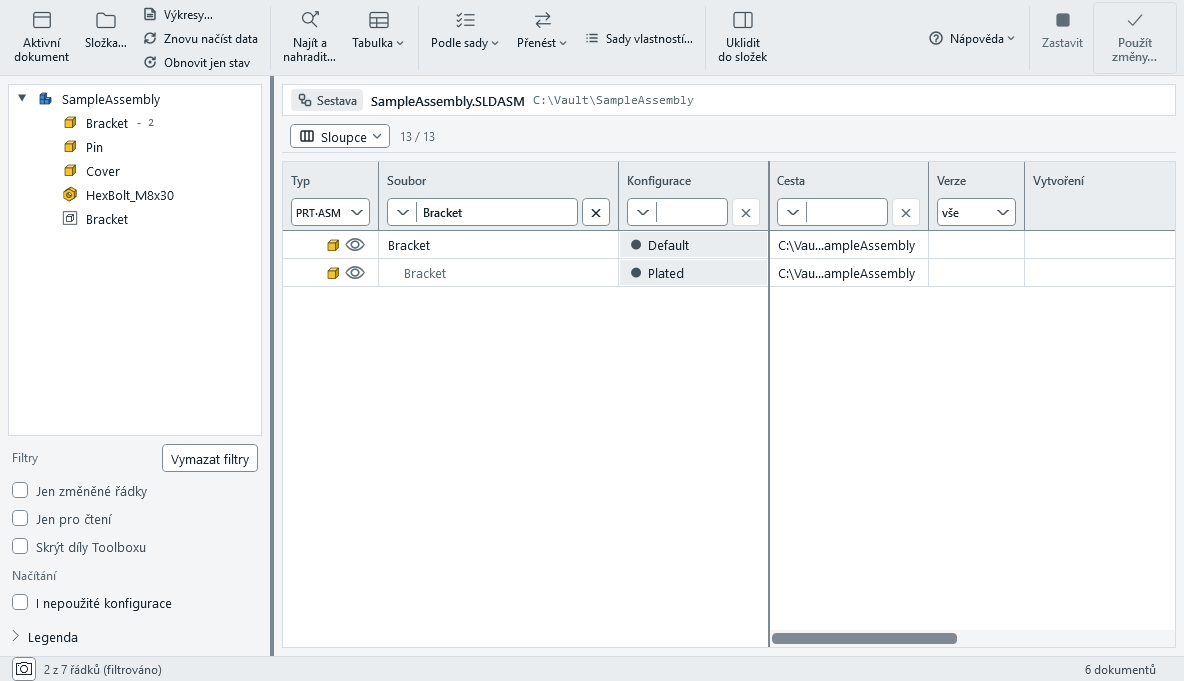The image size is (1184, 681).
Task: Click the Default configuration cell
Action: point(693,245)
